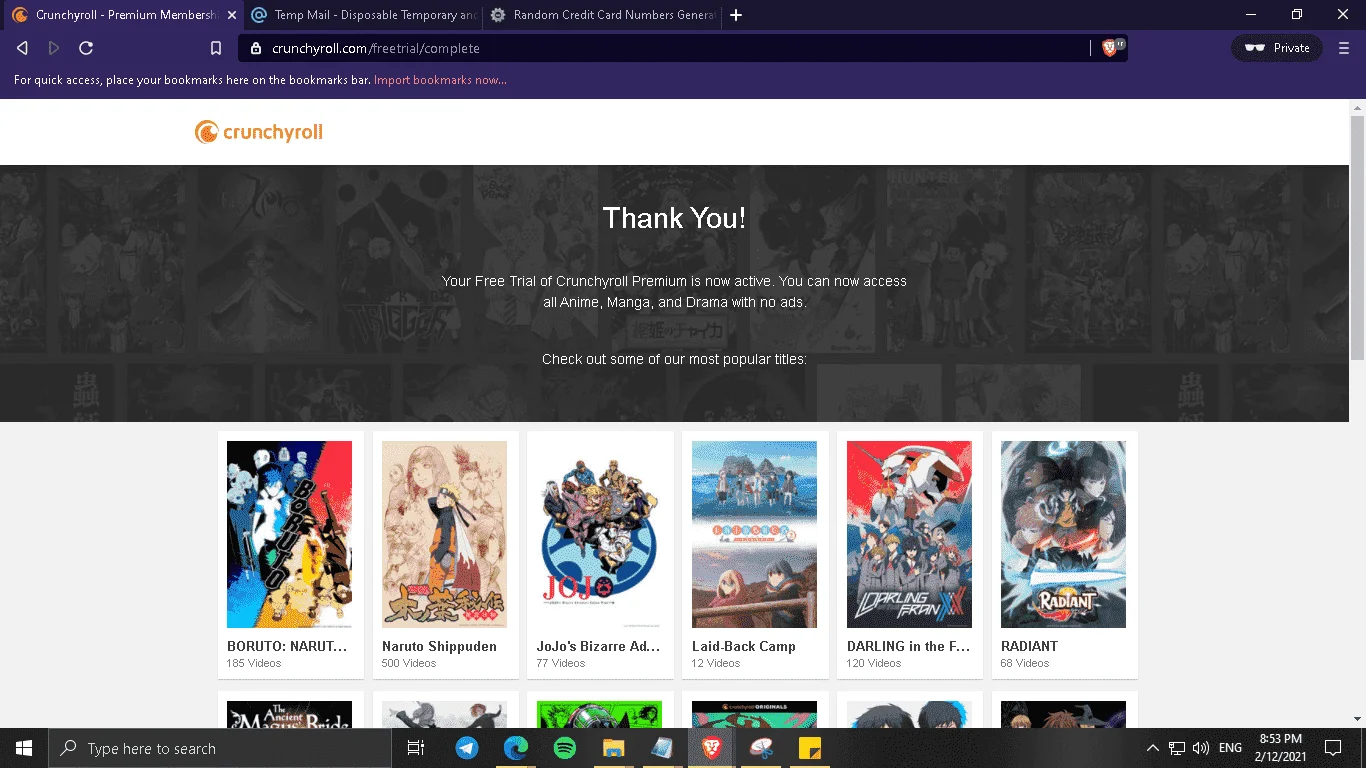
Task: Open the Action Center notifications icon
Action: [1333, 748]
